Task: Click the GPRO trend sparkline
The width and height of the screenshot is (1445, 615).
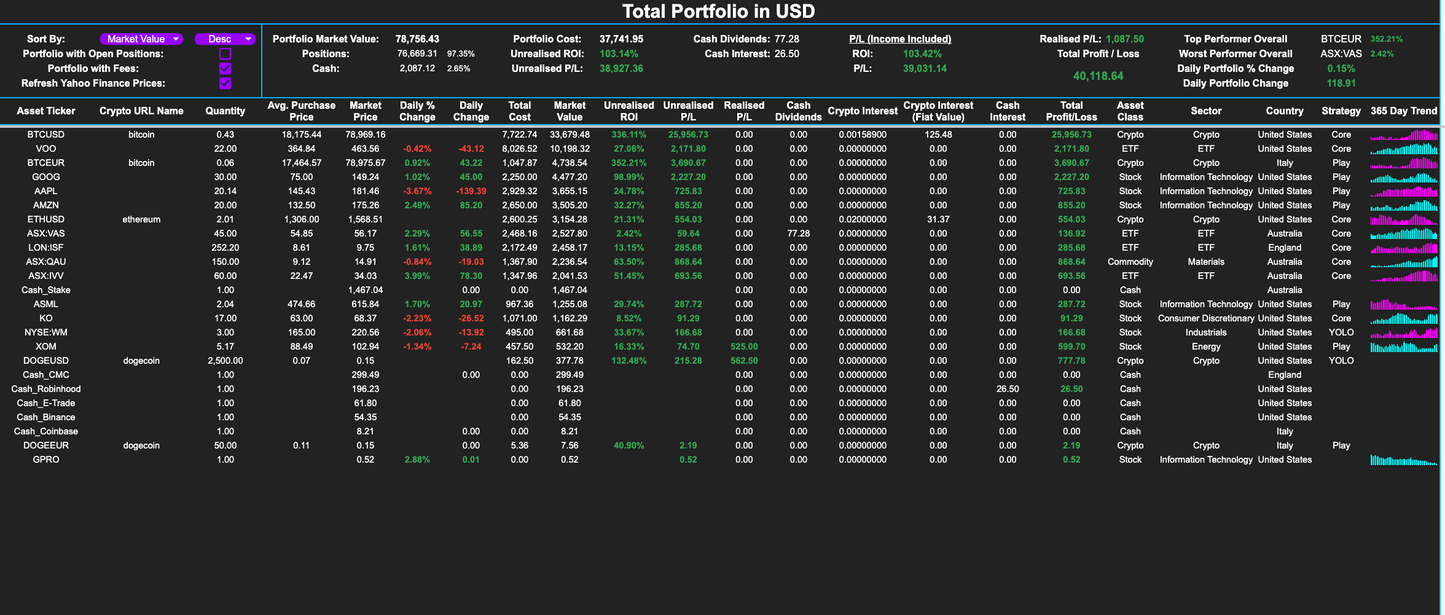Action: point(1404,460)
